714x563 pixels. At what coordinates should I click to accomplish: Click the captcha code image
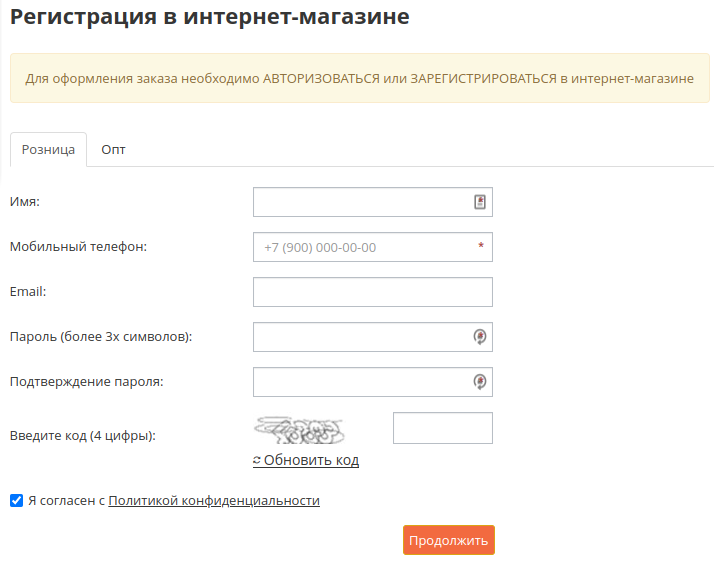point(299,430)
